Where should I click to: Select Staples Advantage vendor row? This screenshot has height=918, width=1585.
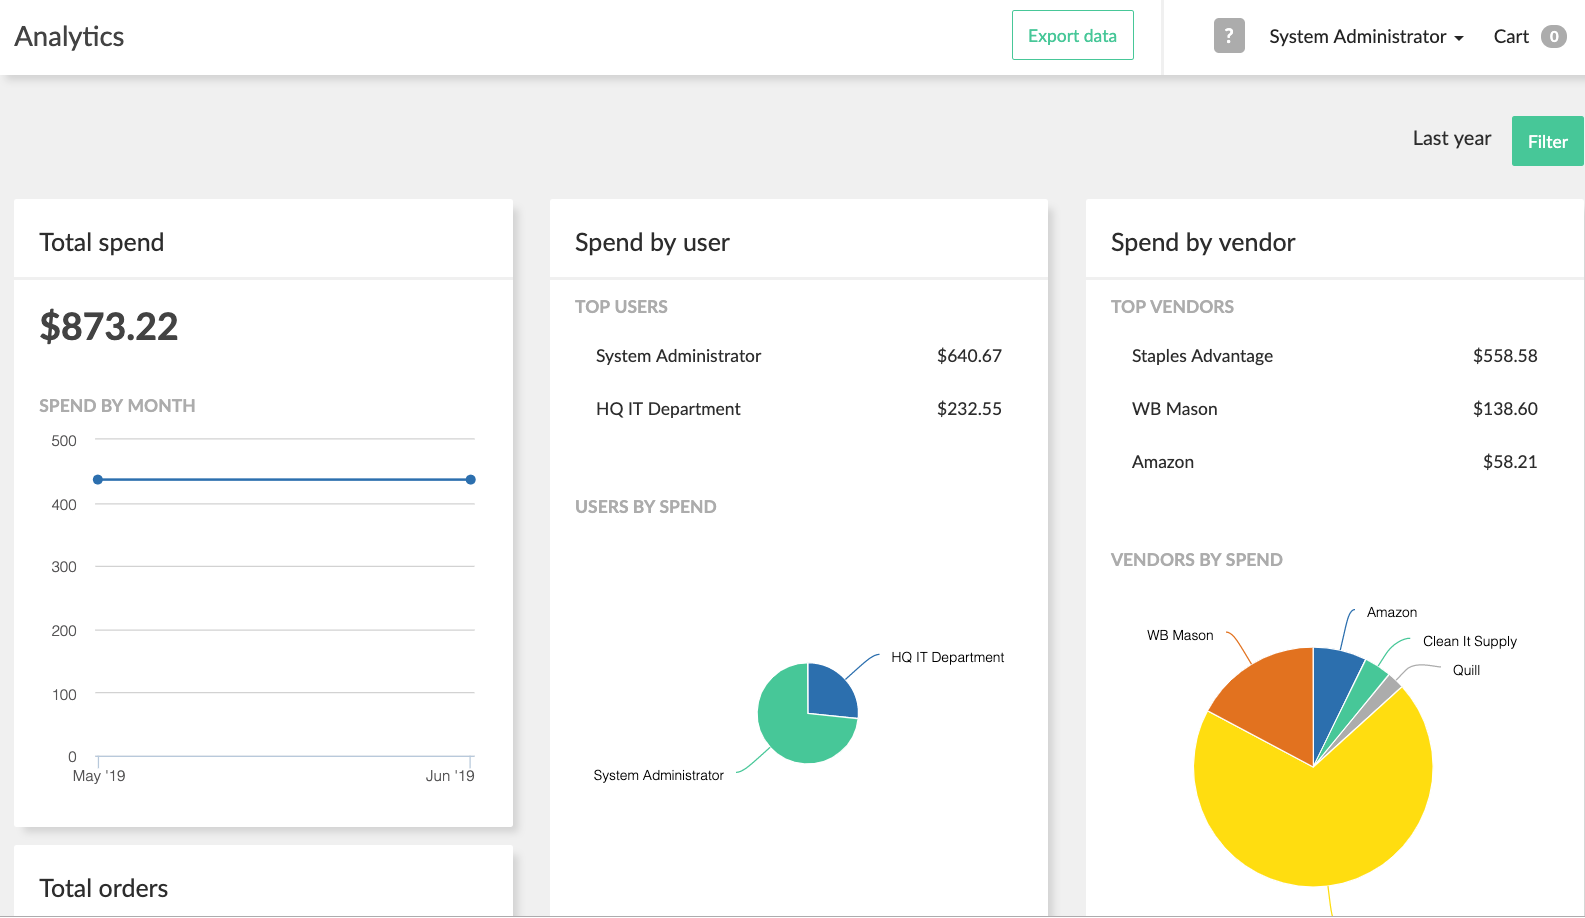click(1334, 356)
